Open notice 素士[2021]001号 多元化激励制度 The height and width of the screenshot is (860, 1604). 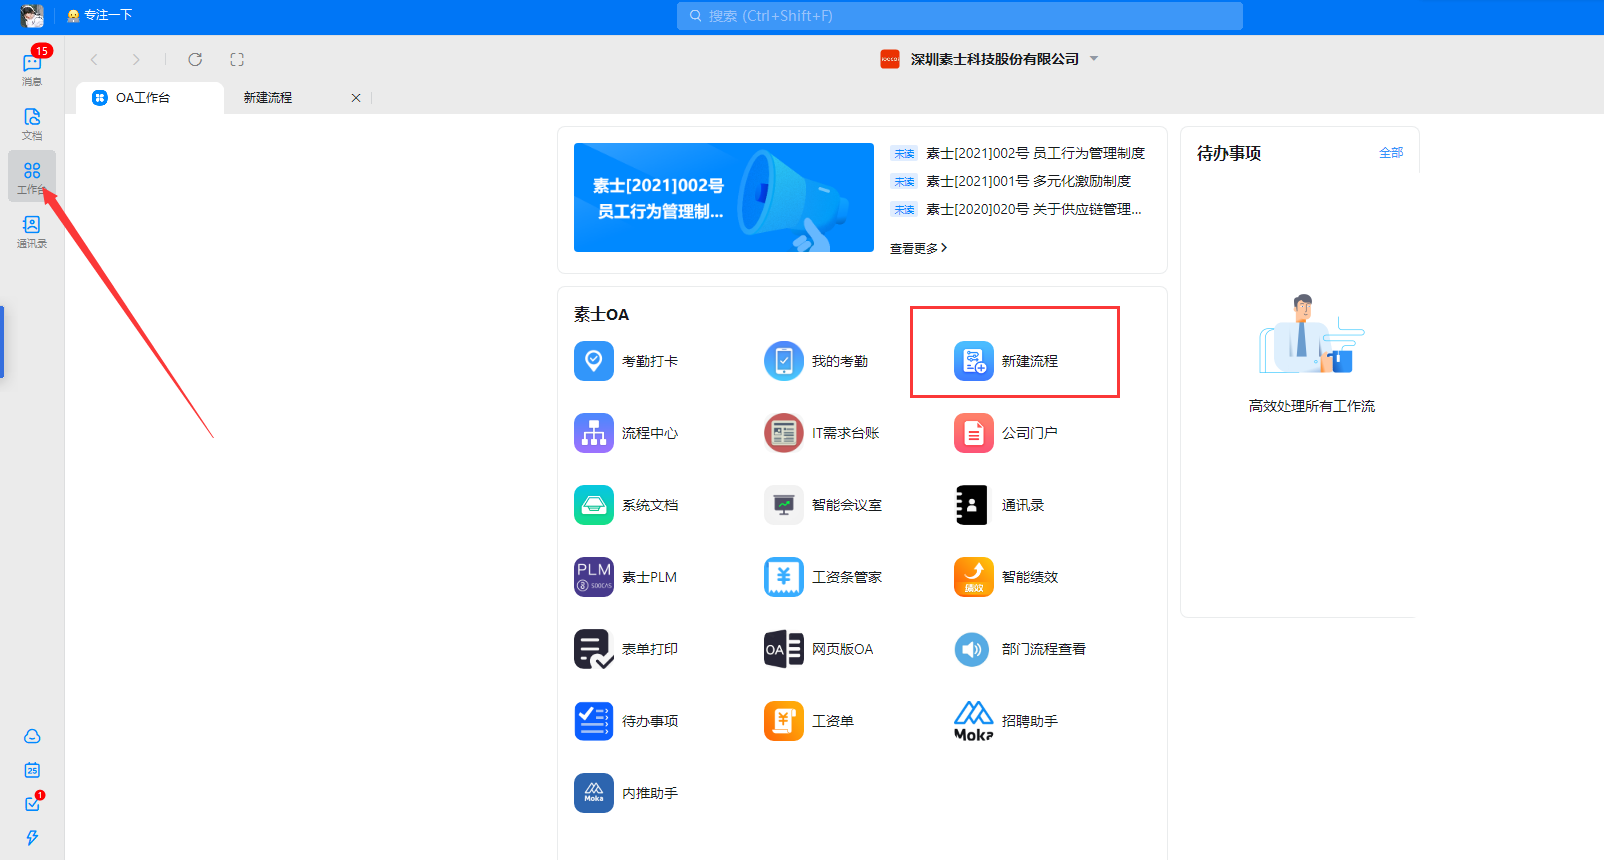(x=1028, y=181)
